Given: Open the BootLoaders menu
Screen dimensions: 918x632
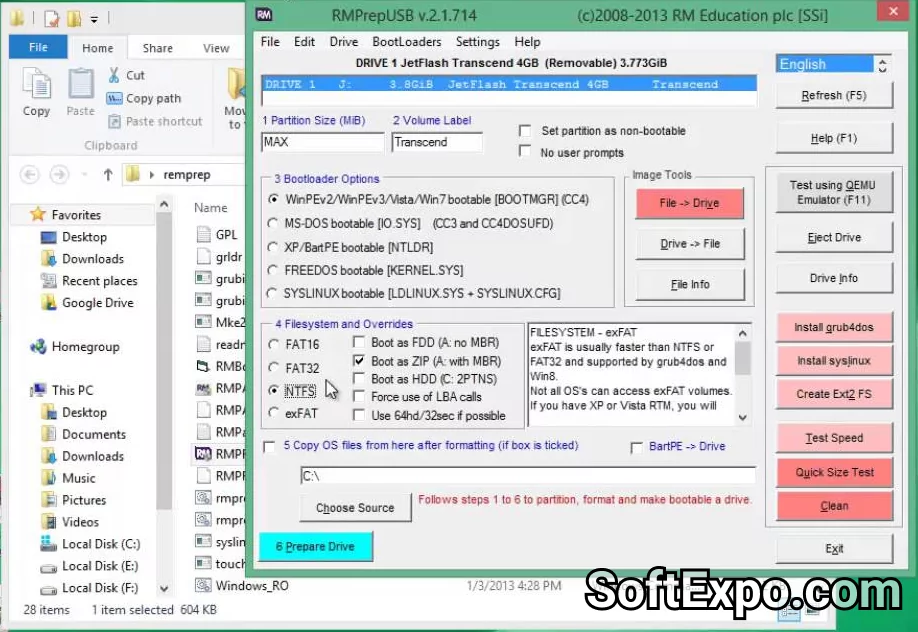Looking at the screenshot, I should (x=406, y=42).
